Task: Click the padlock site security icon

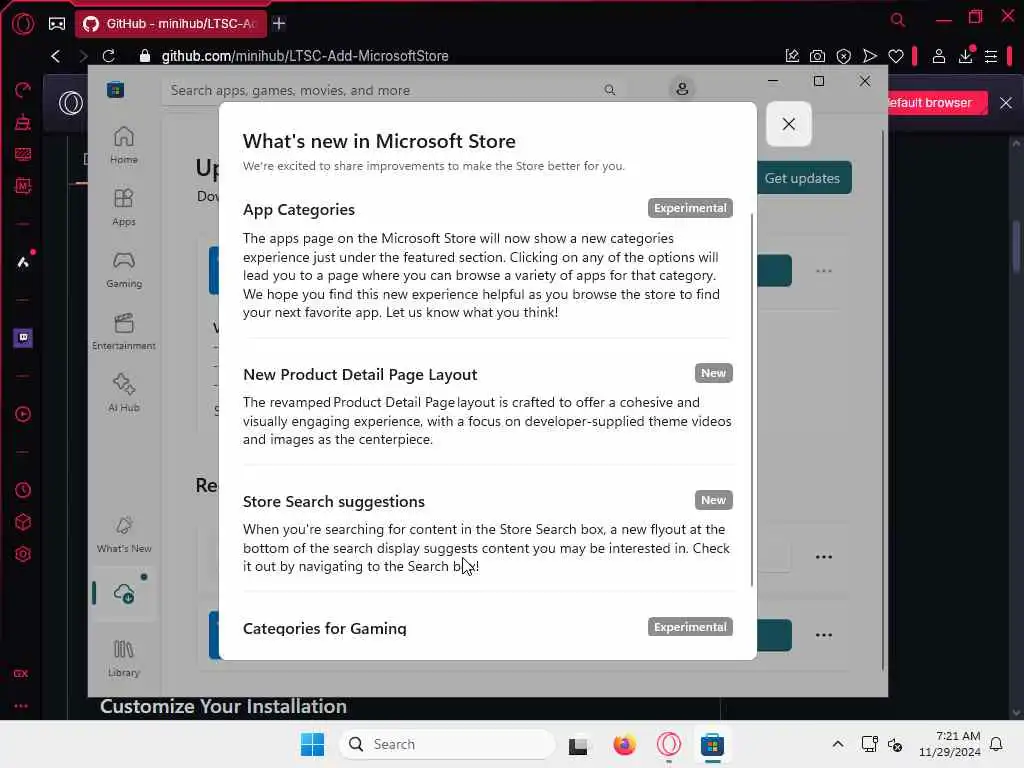Action: tap(145, 56)
